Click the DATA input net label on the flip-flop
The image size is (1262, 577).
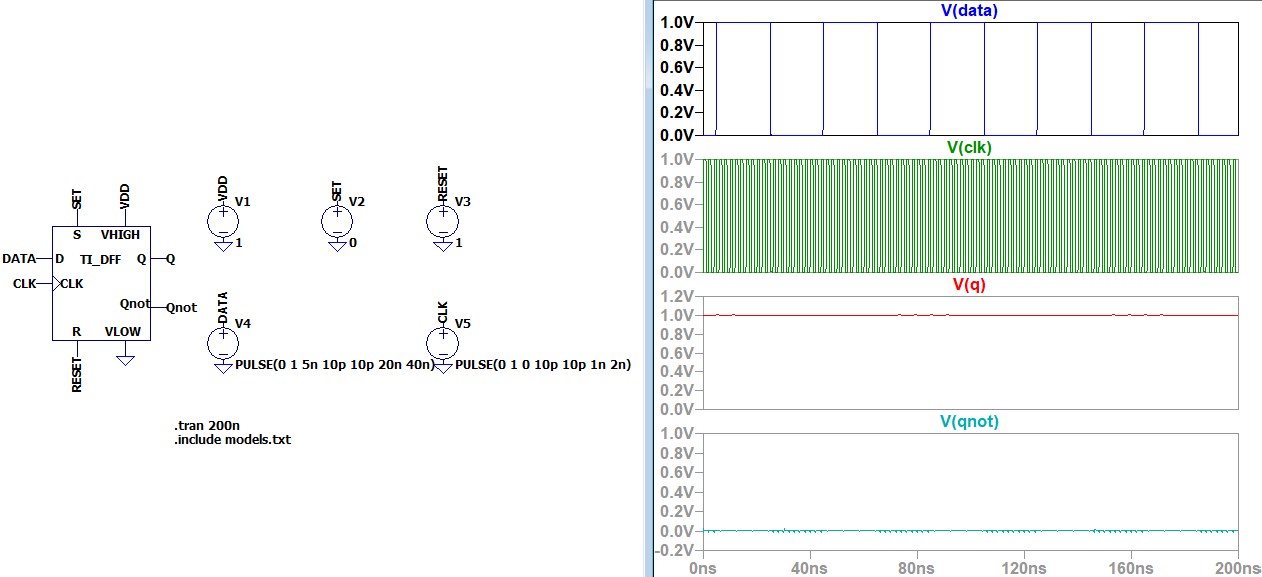tap(19, 258)
